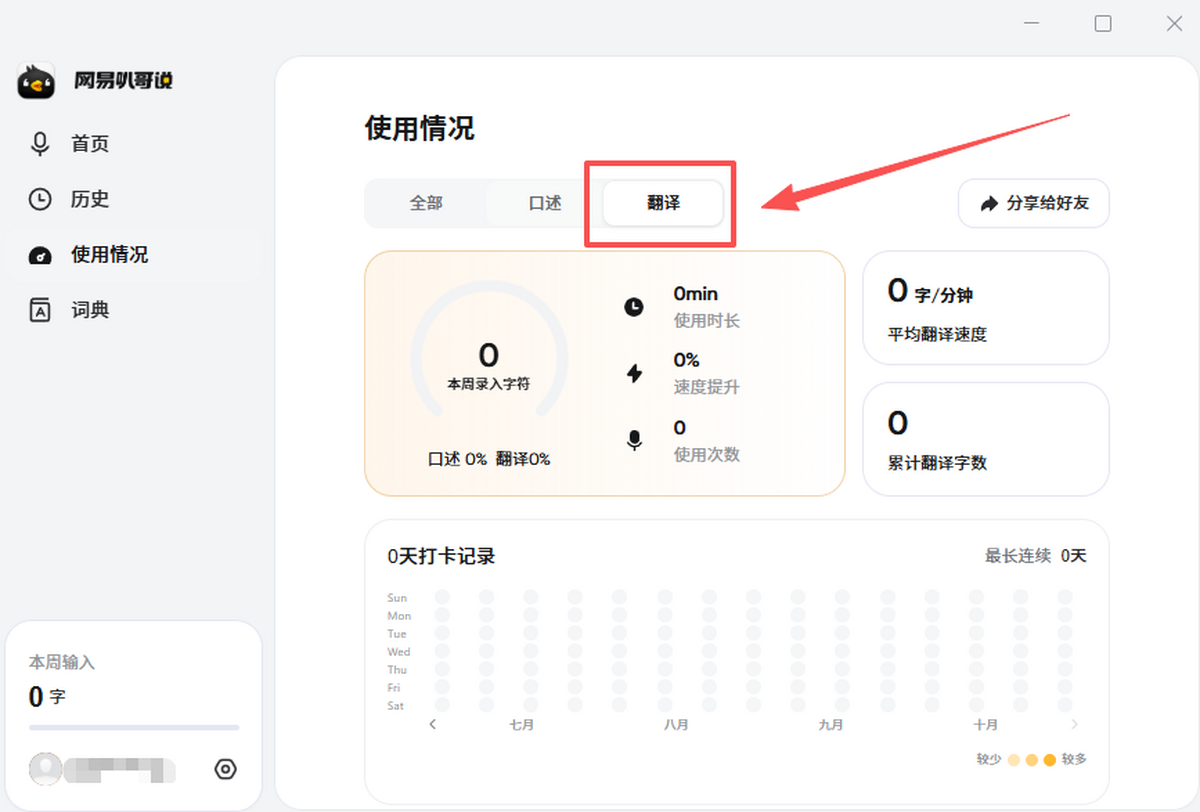Select the 翻译 tab
Viewport: 1200px width, 812px height.
tap(663, 203)
